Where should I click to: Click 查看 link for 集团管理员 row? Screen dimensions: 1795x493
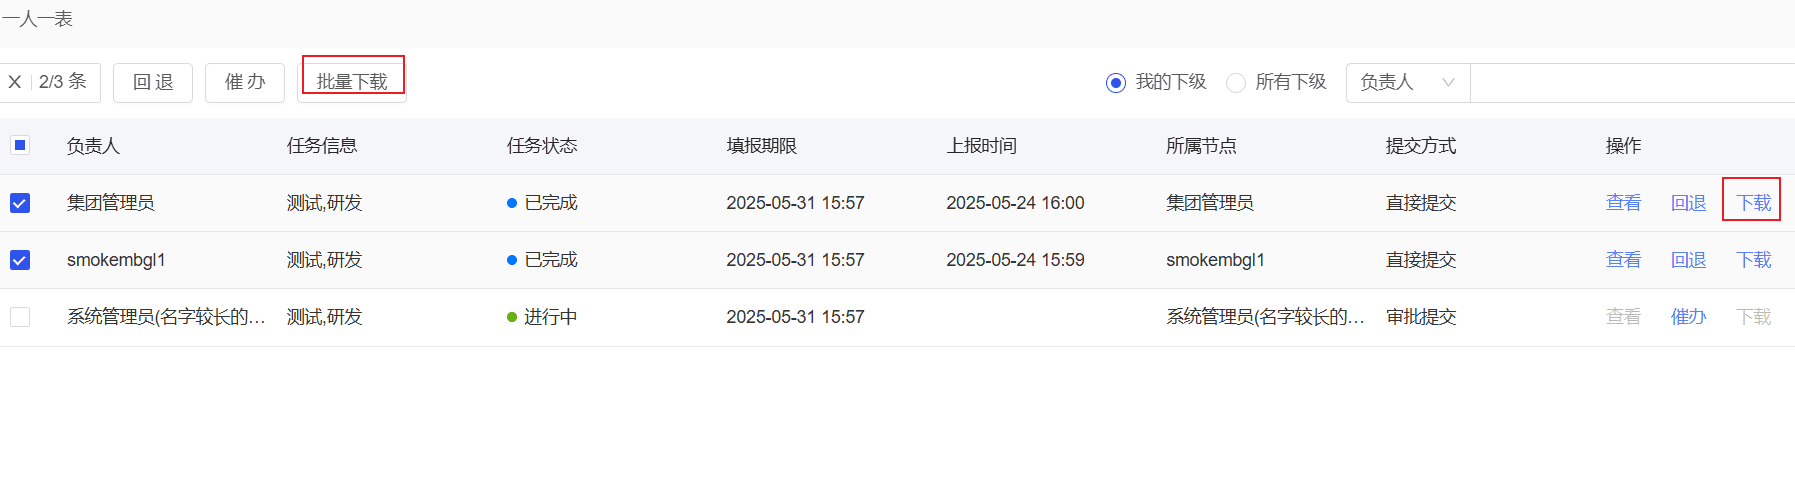pyautogui.click(x=1623, y=203)
